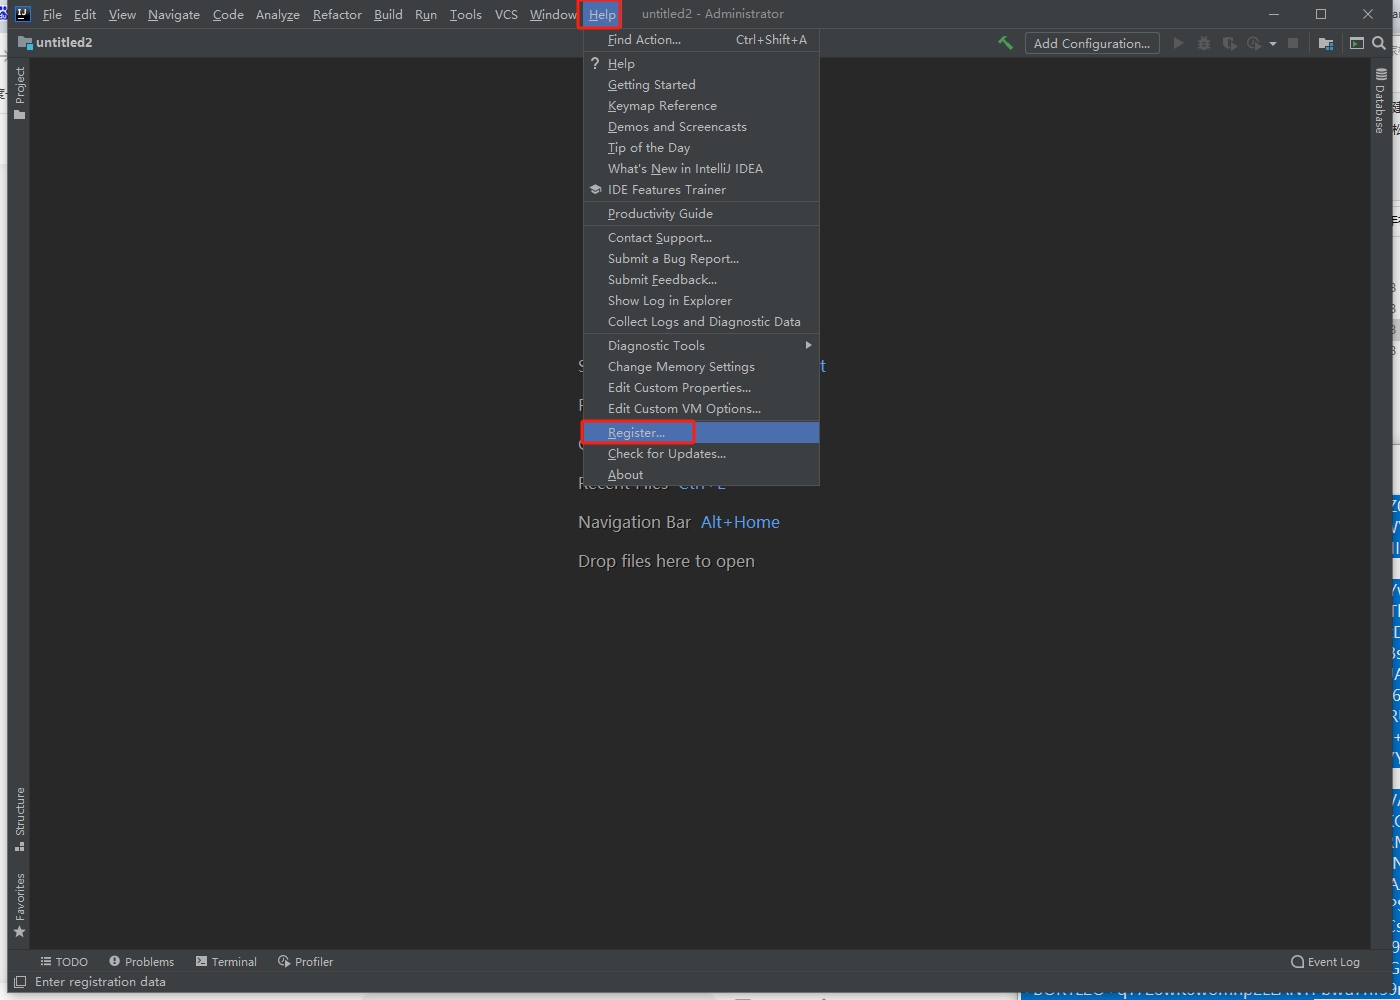Select Edit Custom VM Options entry
Screen dimensions: 1400x1000
coord(701,408)
